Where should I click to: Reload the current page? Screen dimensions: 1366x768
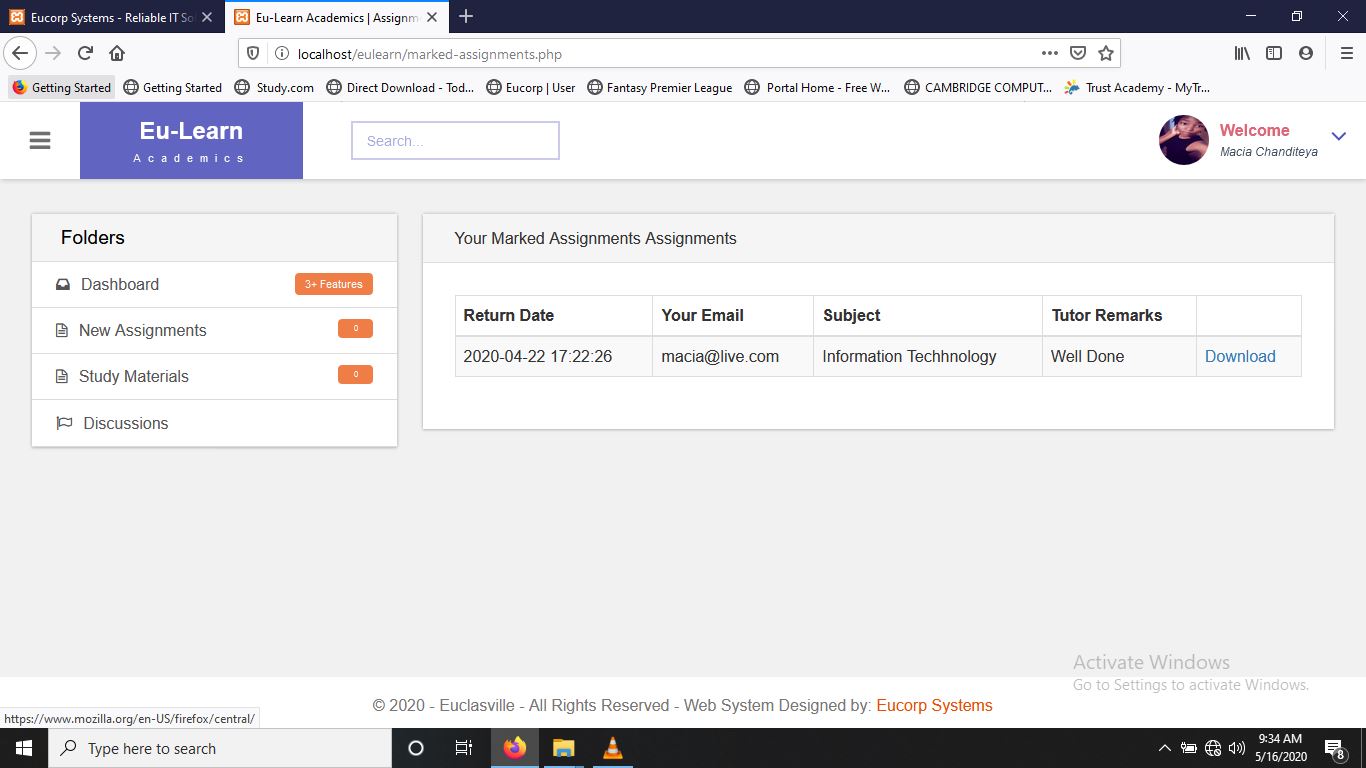pos(85,54)
